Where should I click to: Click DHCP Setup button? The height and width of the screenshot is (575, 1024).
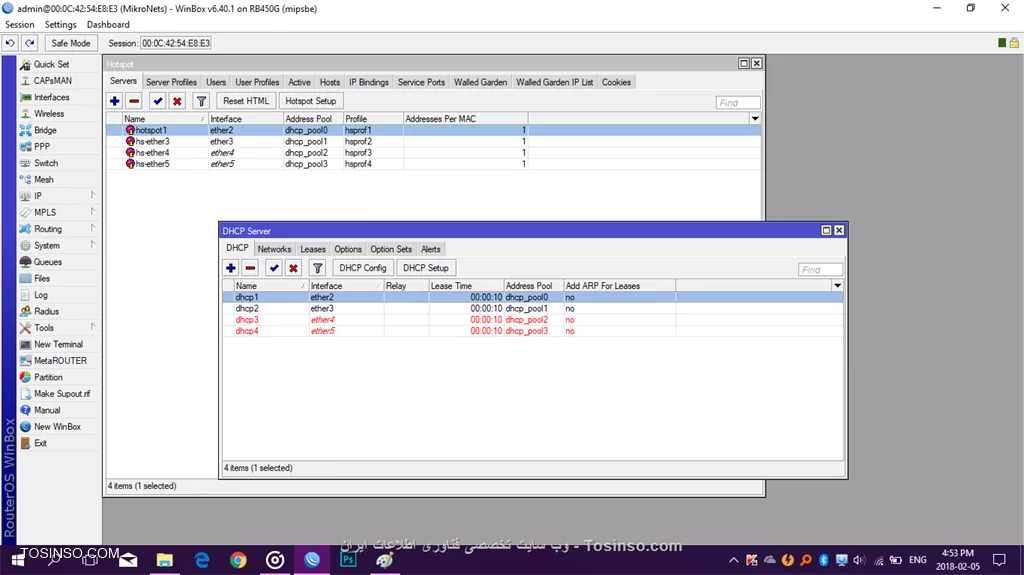(426, 268)
